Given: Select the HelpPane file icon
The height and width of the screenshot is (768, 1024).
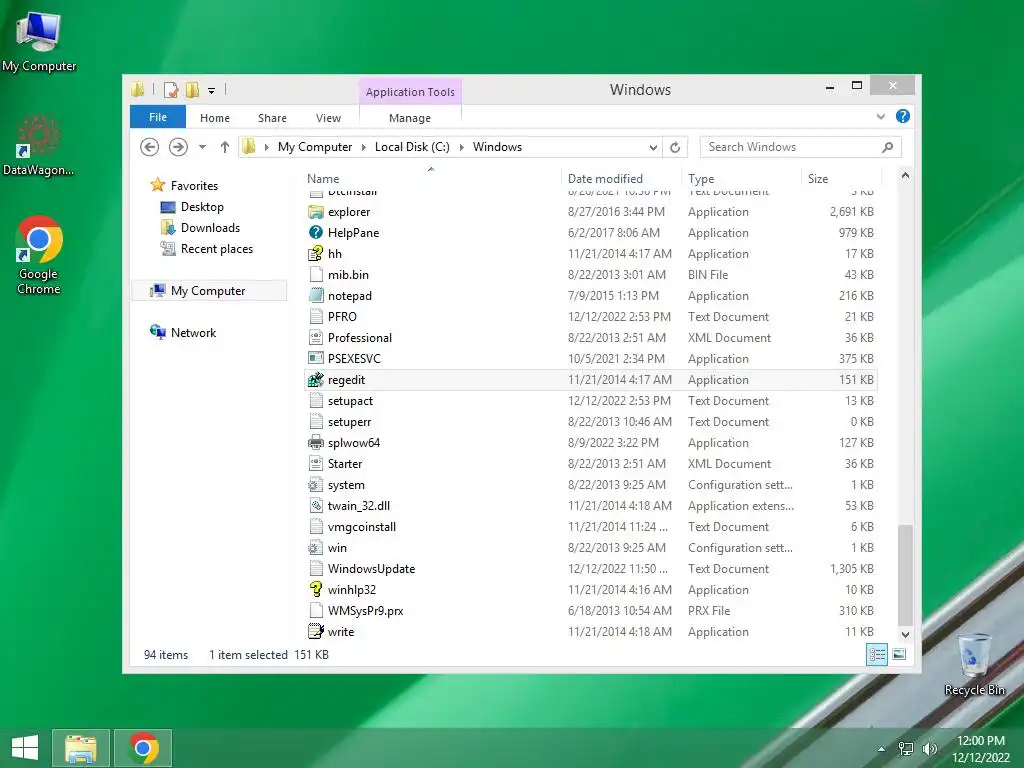Looking at the screenshot, I should tap(316, 232).
